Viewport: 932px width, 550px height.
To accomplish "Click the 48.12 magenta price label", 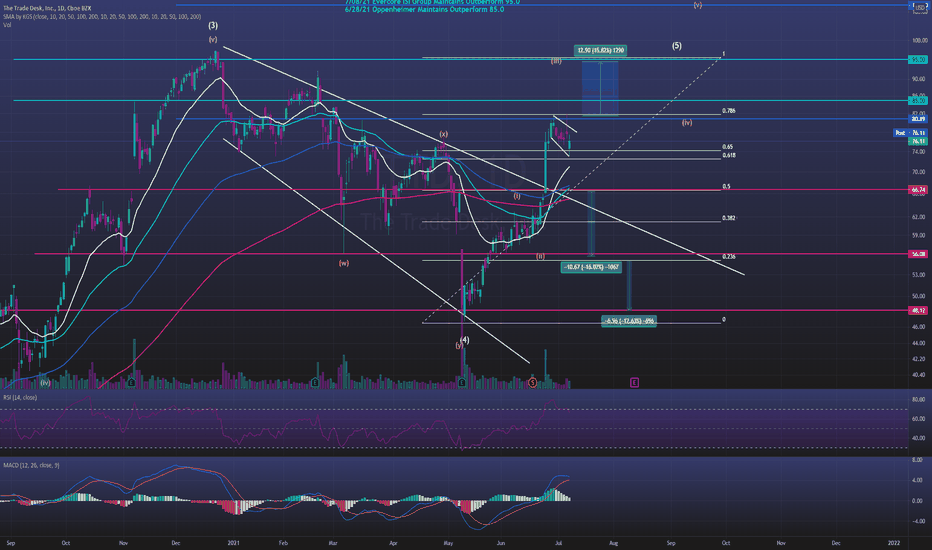I will tap(918, 310).
